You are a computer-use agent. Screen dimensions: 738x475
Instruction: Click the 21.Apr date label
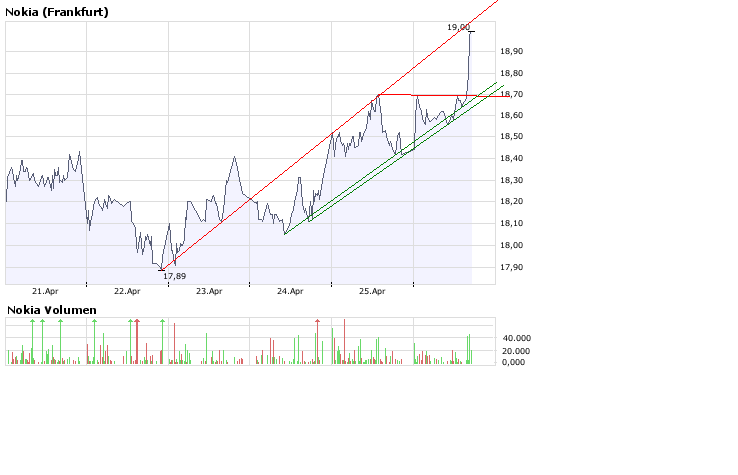(45, 291)
